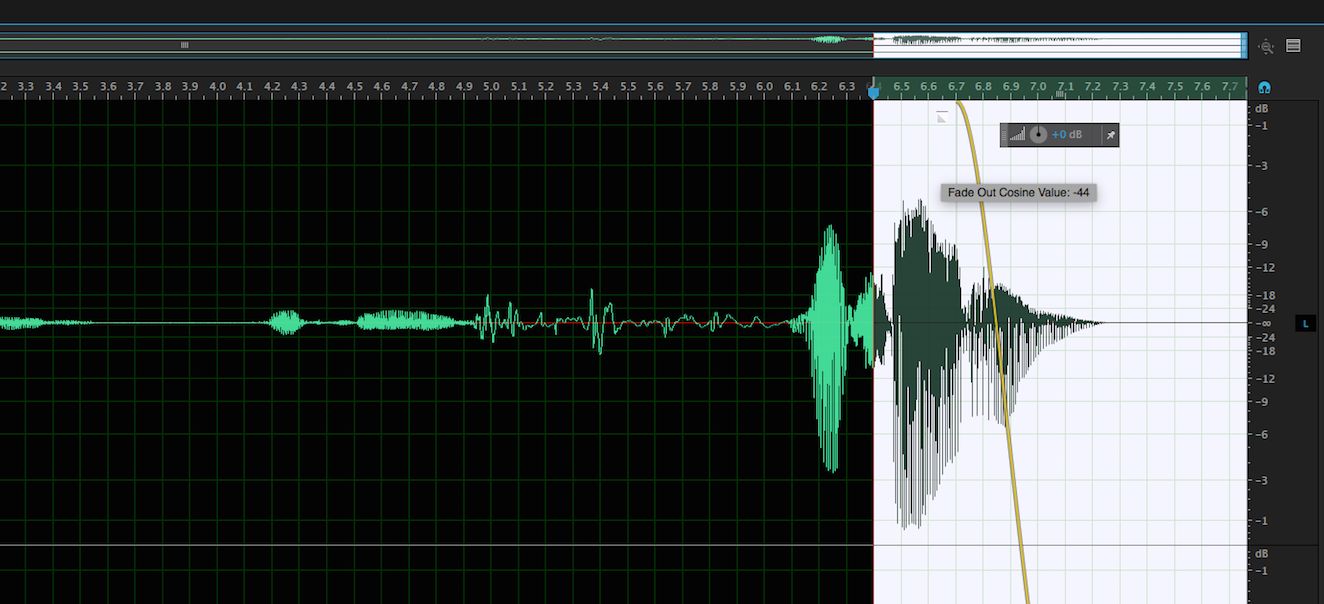Click the blue headphones monitoring icon

coord(1263,87)
